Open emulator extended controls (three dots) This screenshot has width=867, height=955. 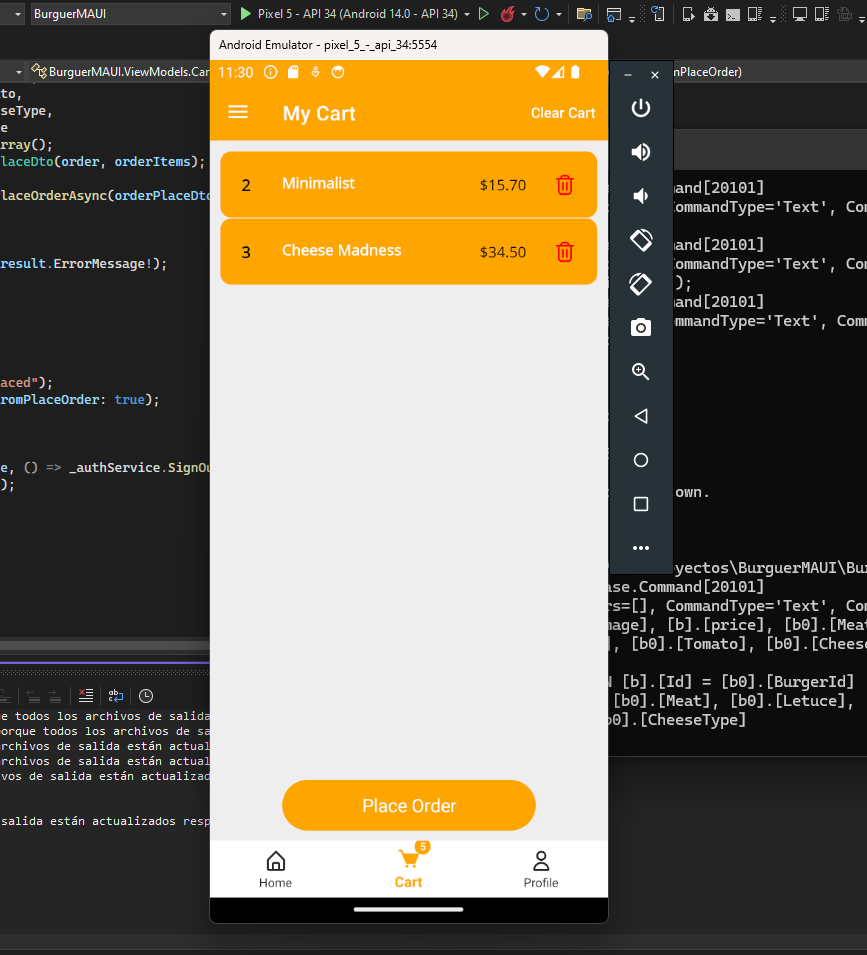coord(641,548)
